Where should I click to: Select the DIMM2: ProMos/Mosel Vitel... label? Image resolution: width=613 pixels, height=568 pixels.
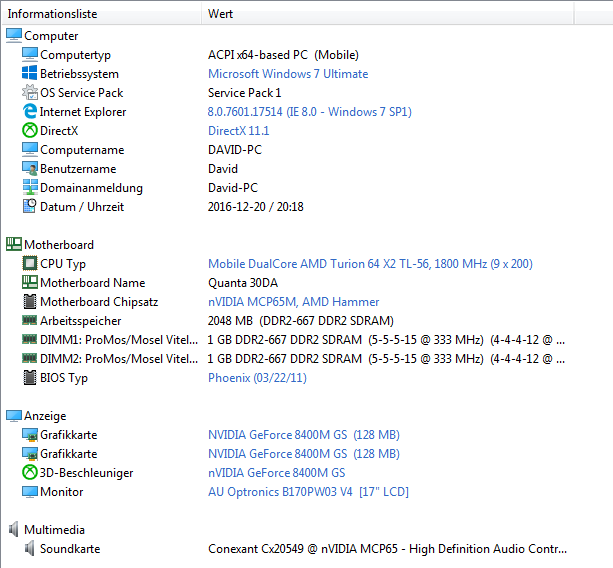pos(119,358)
